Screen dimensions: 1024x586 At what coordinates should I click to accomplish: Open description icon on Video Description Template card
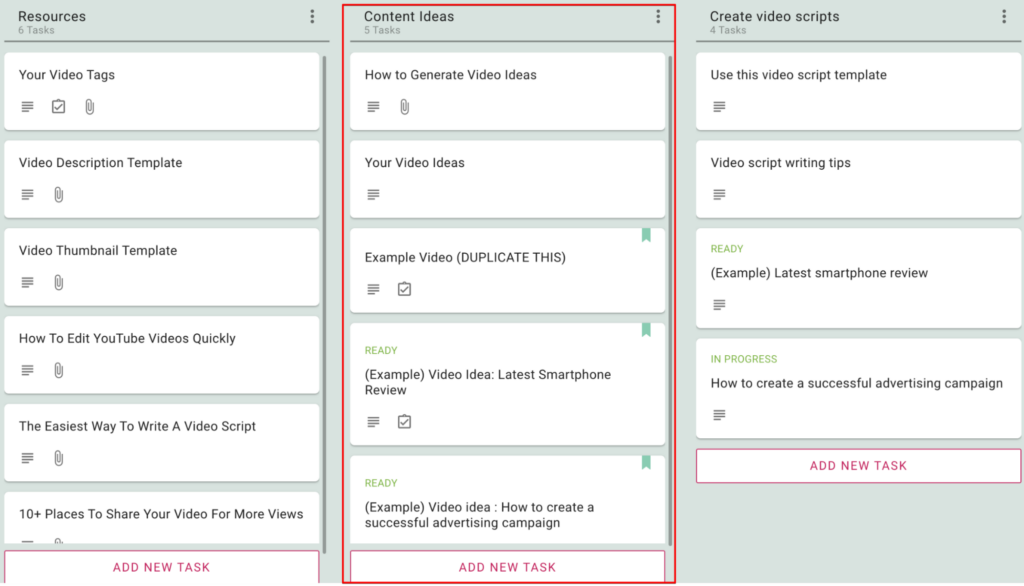click(27, 195)
